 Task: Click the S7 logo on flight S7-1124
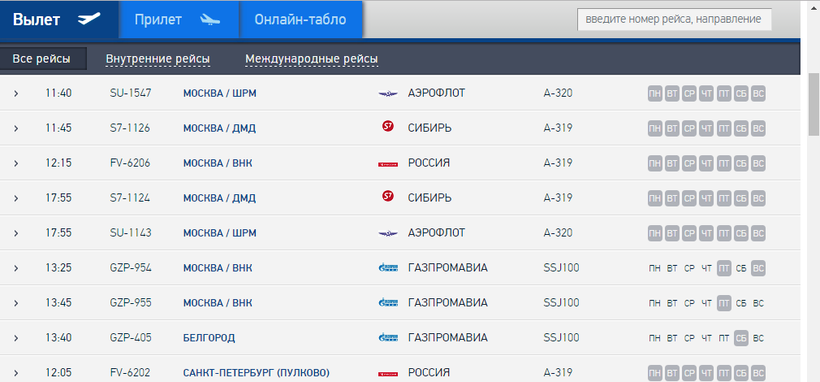tap(388, 196)
